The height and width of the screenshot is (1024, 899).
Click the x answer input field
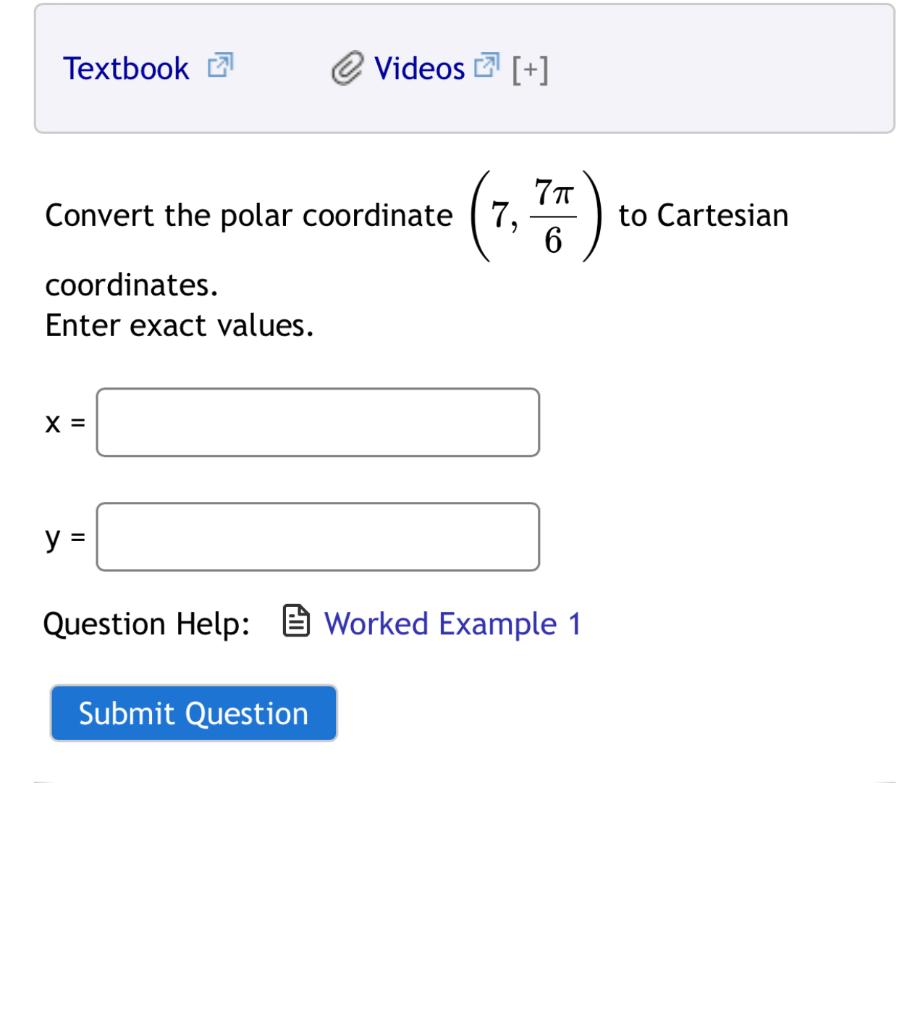pyautogui.click(x=318, y=422)
